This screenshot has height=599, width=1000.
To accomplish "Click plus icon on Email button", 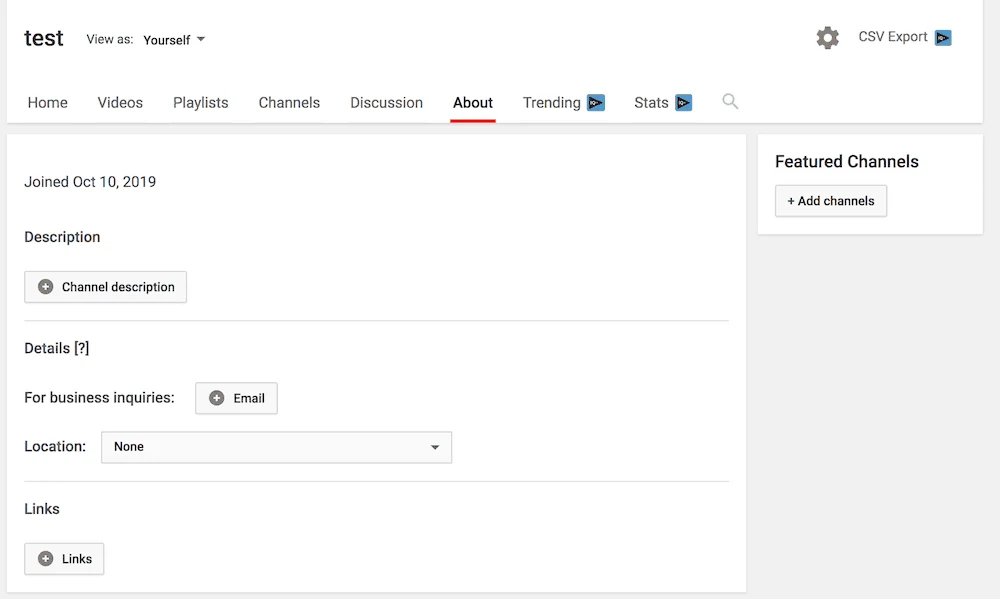I will 217,398.
